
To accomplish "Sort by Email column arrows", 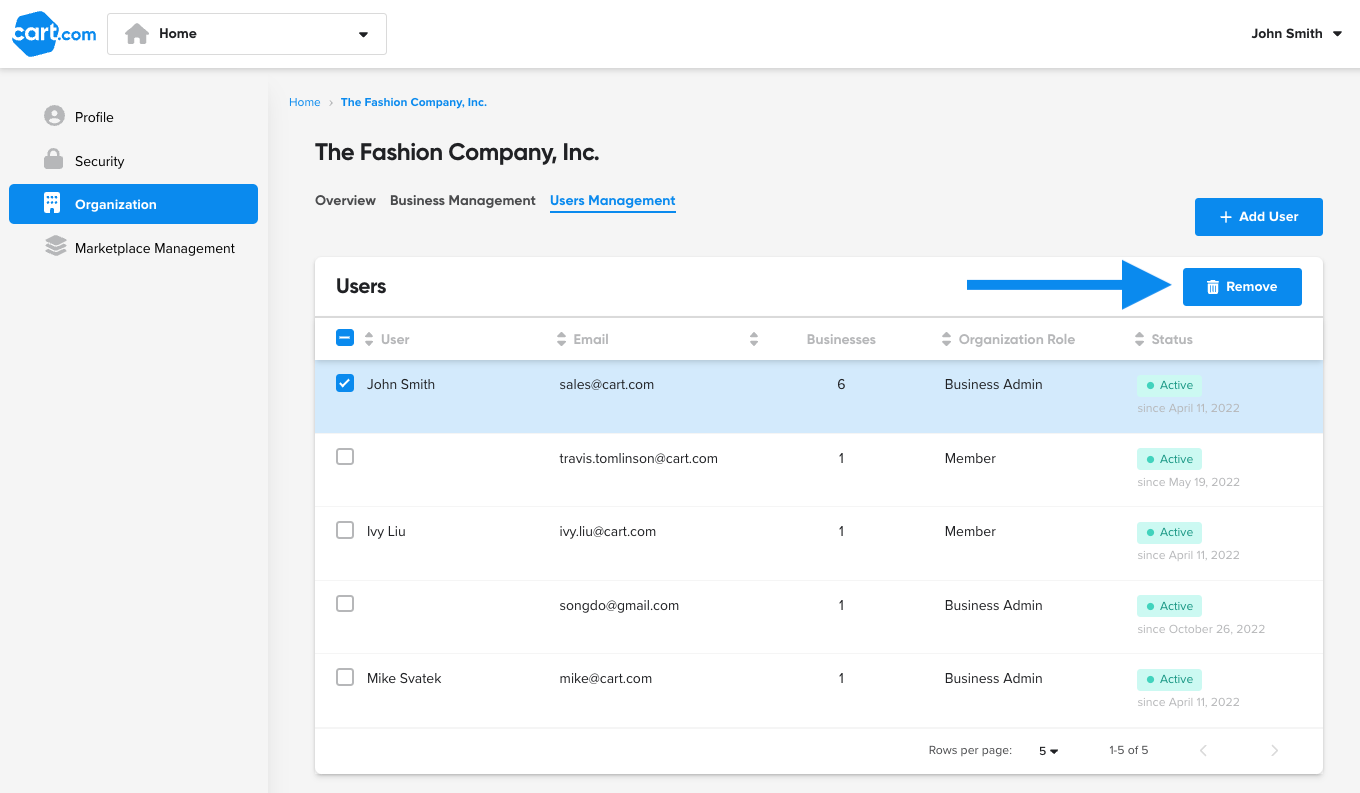I will 561,339.
